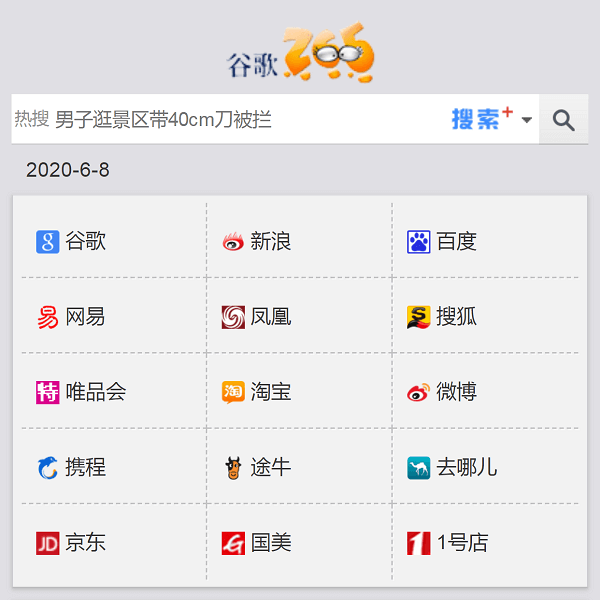
Task: Click the magnifier search button
Action: 563,119
